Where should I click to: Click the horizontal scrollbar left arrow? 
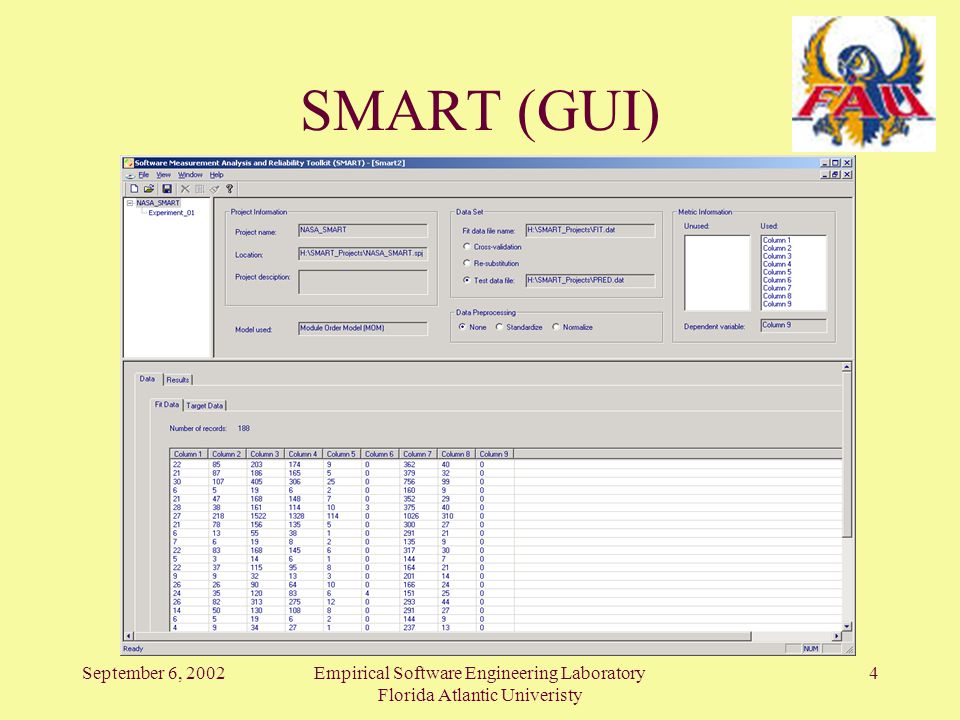click(x=129, y=636)
